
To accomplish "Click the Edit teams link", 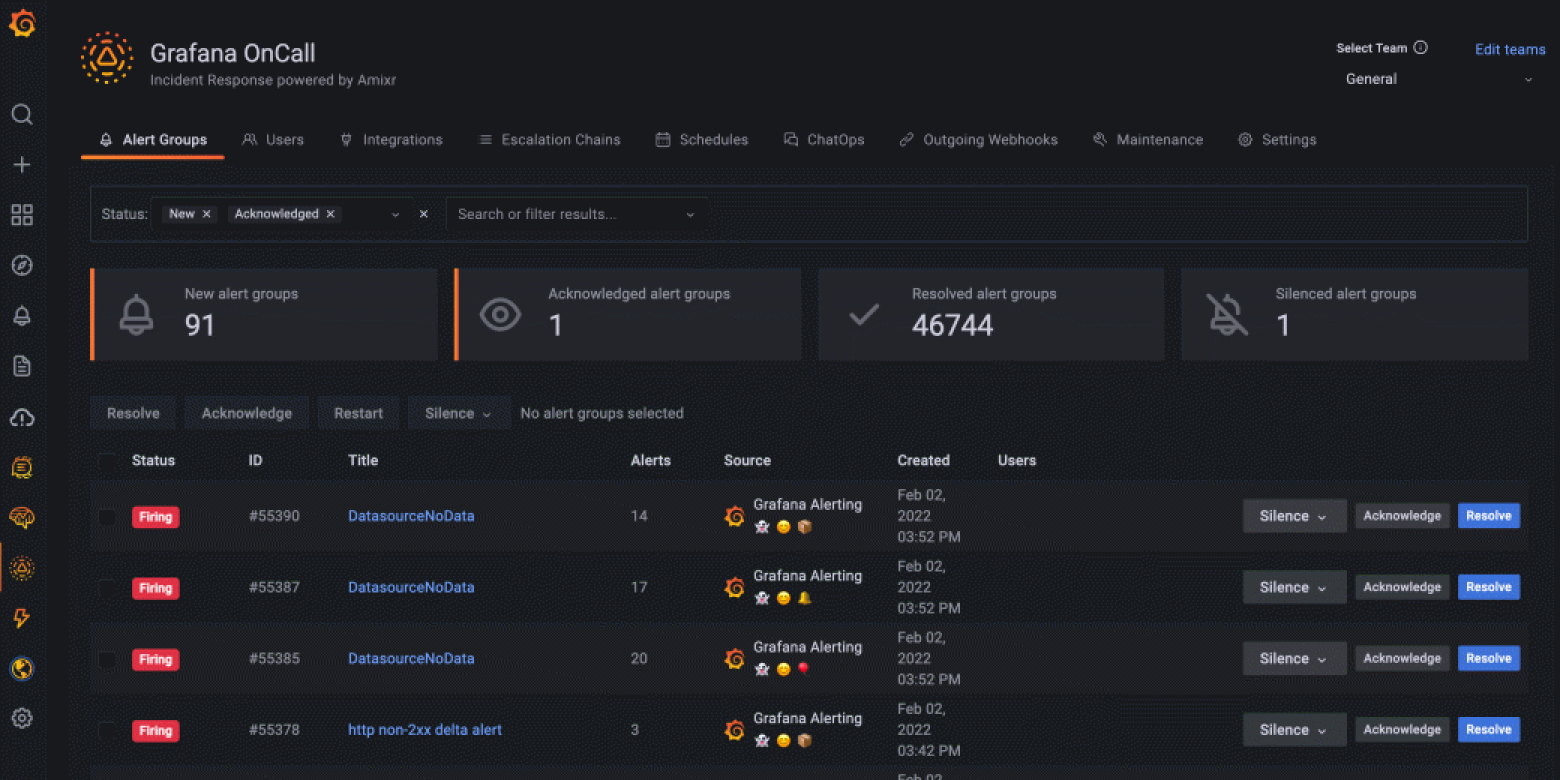I will pyautogui.click(x=1510, y=49).
